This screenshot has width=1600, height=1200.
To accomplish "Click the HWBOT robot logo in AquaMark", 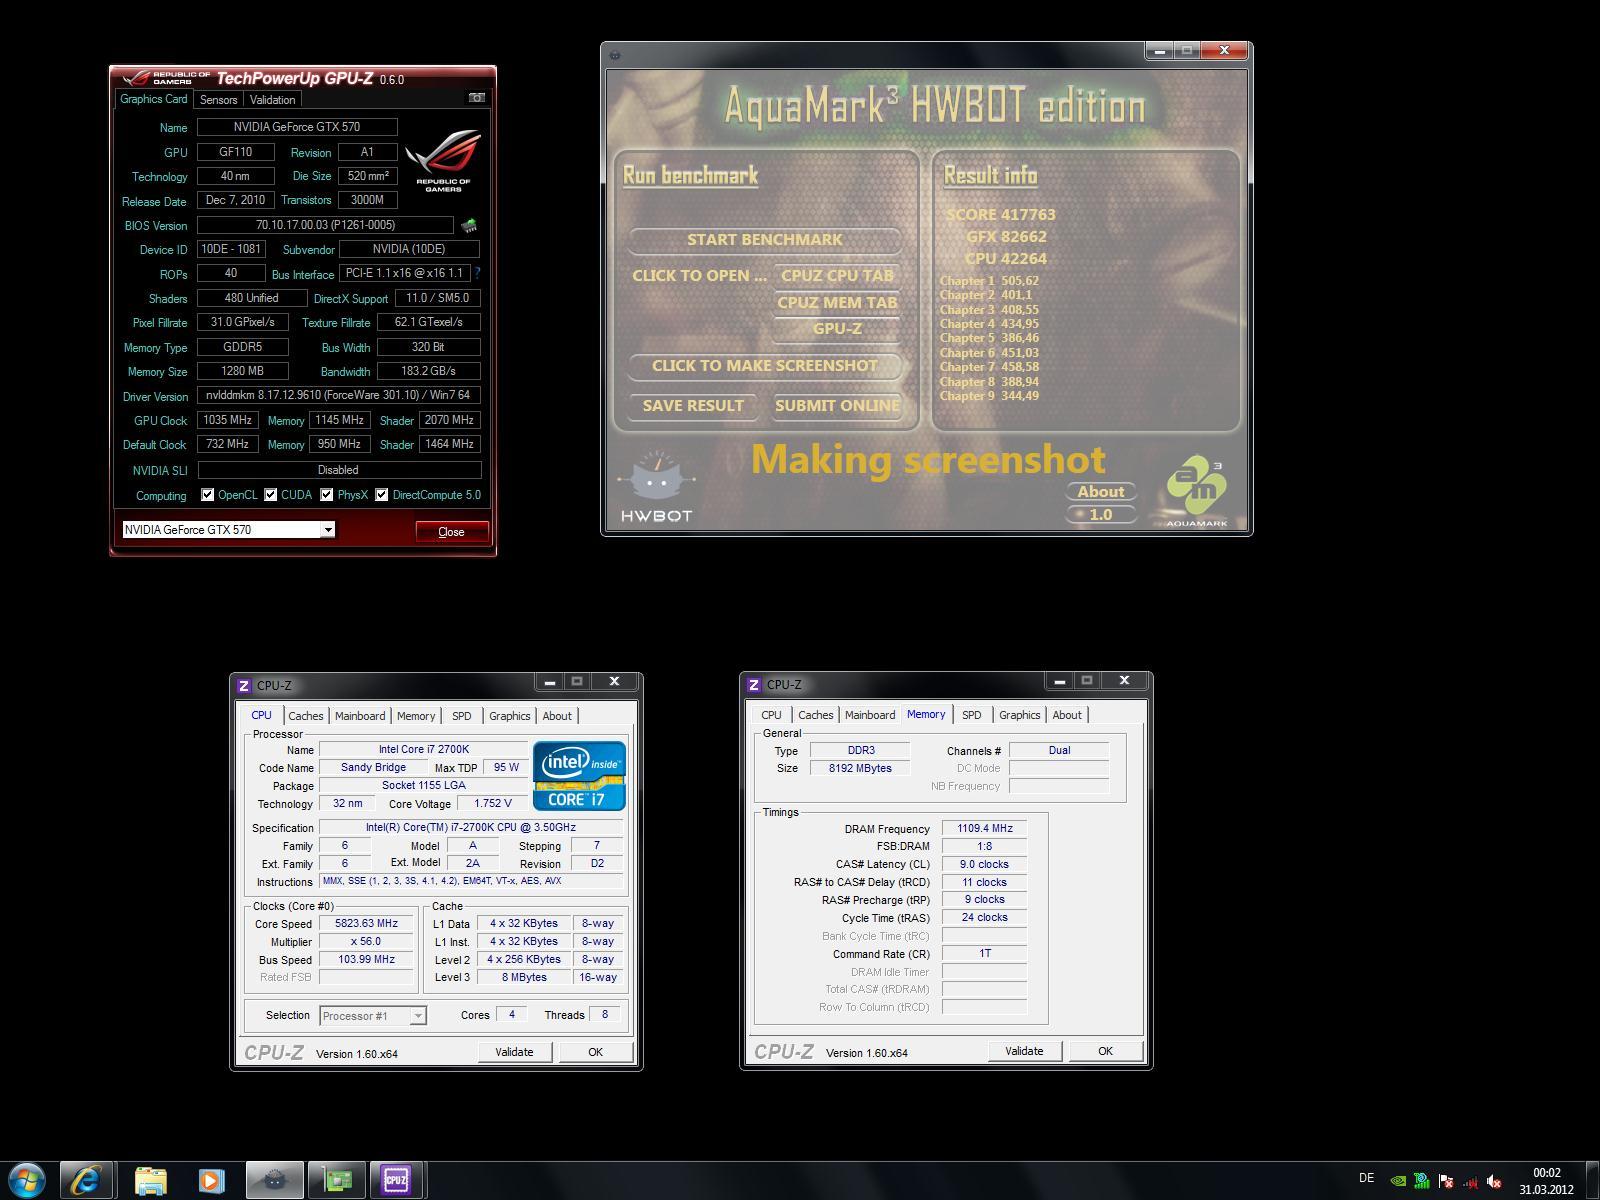I will click(x=656, y=487).
